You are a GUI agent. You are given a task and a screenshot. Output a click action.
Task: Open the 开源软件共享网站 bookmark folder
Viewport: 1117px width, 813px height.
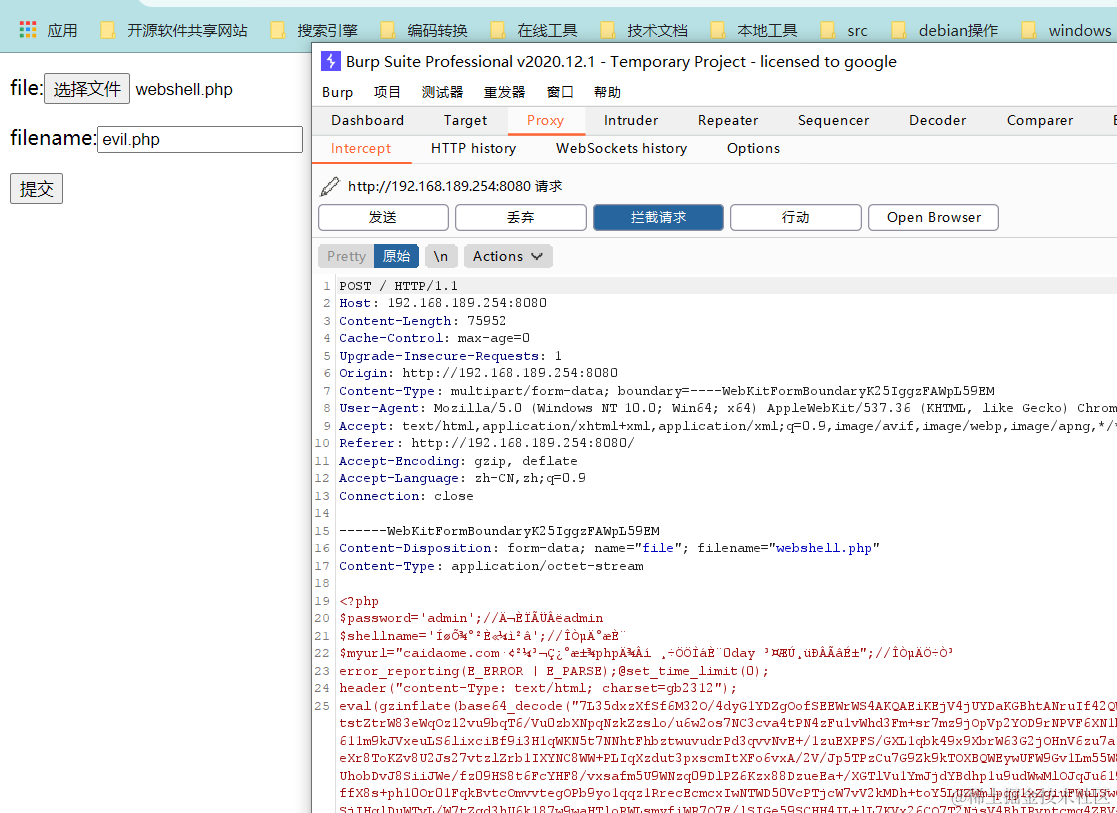[x=175, y=30]
